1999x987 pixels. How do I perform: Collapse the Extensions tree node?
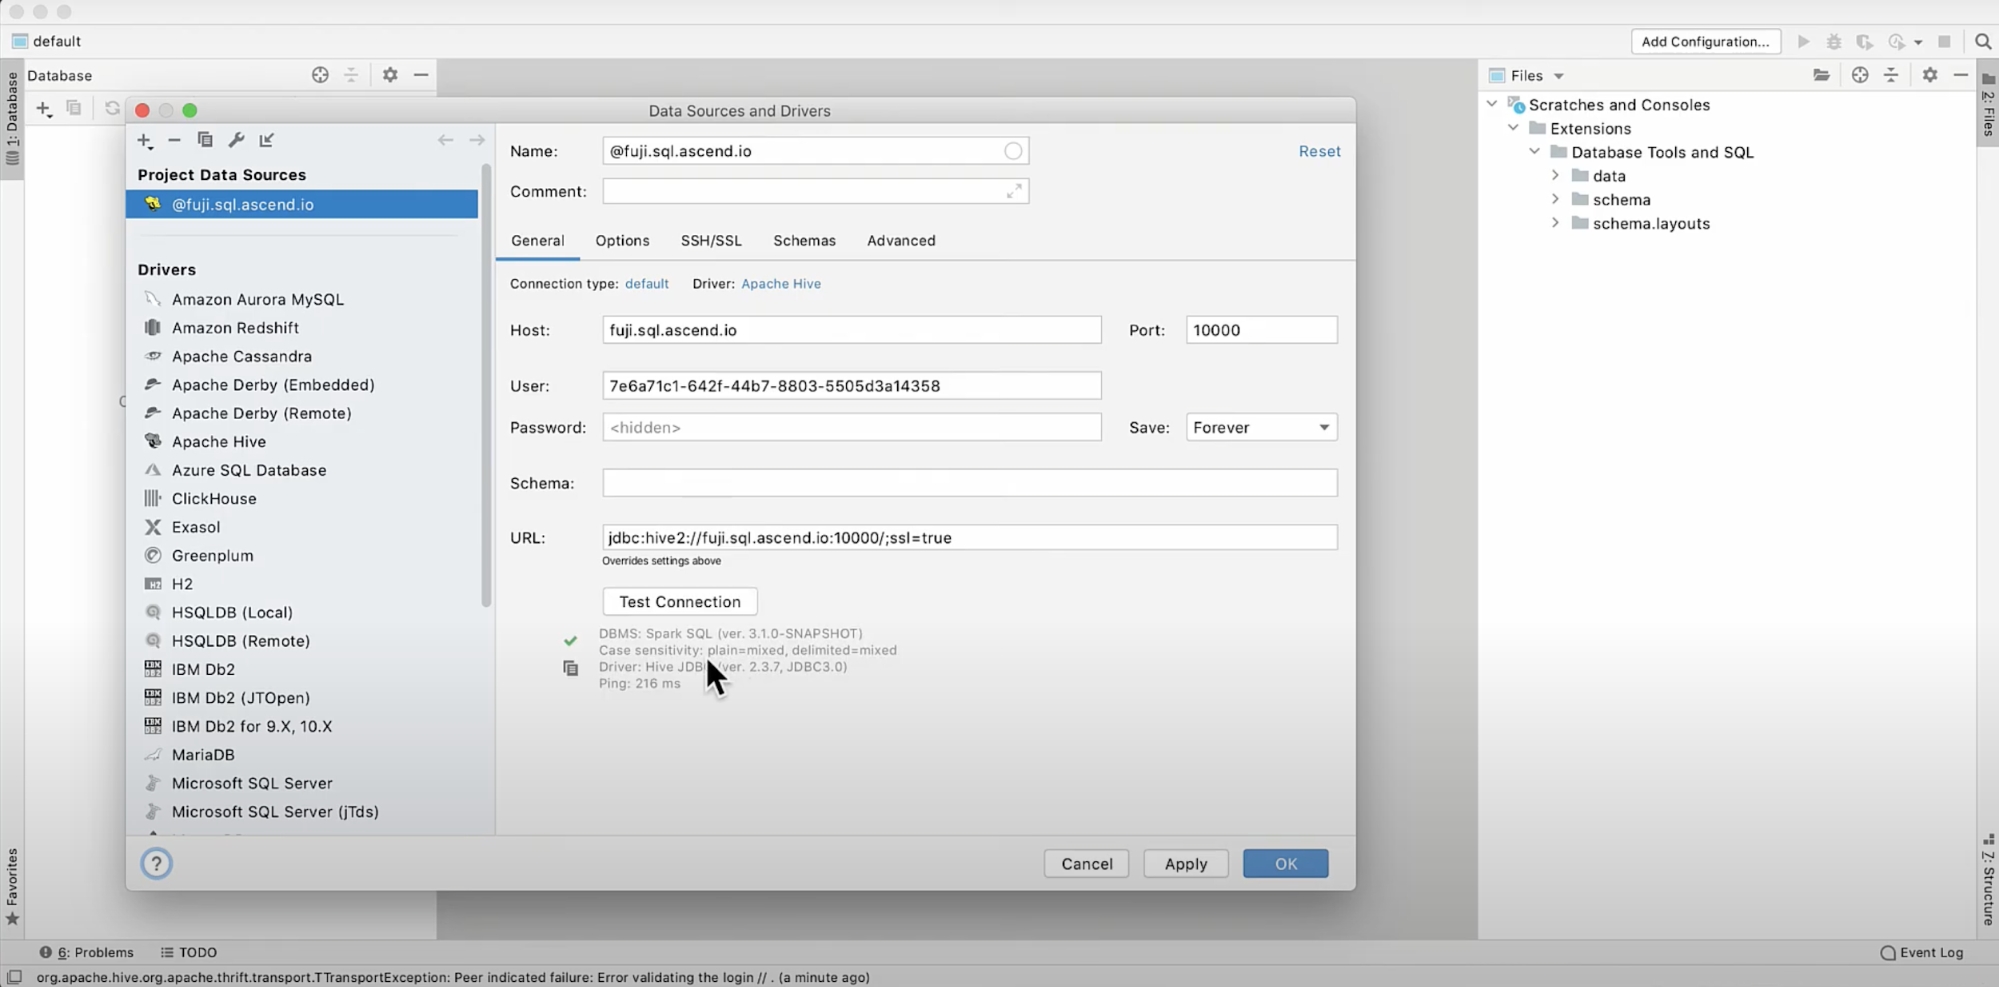(1513, 128)
